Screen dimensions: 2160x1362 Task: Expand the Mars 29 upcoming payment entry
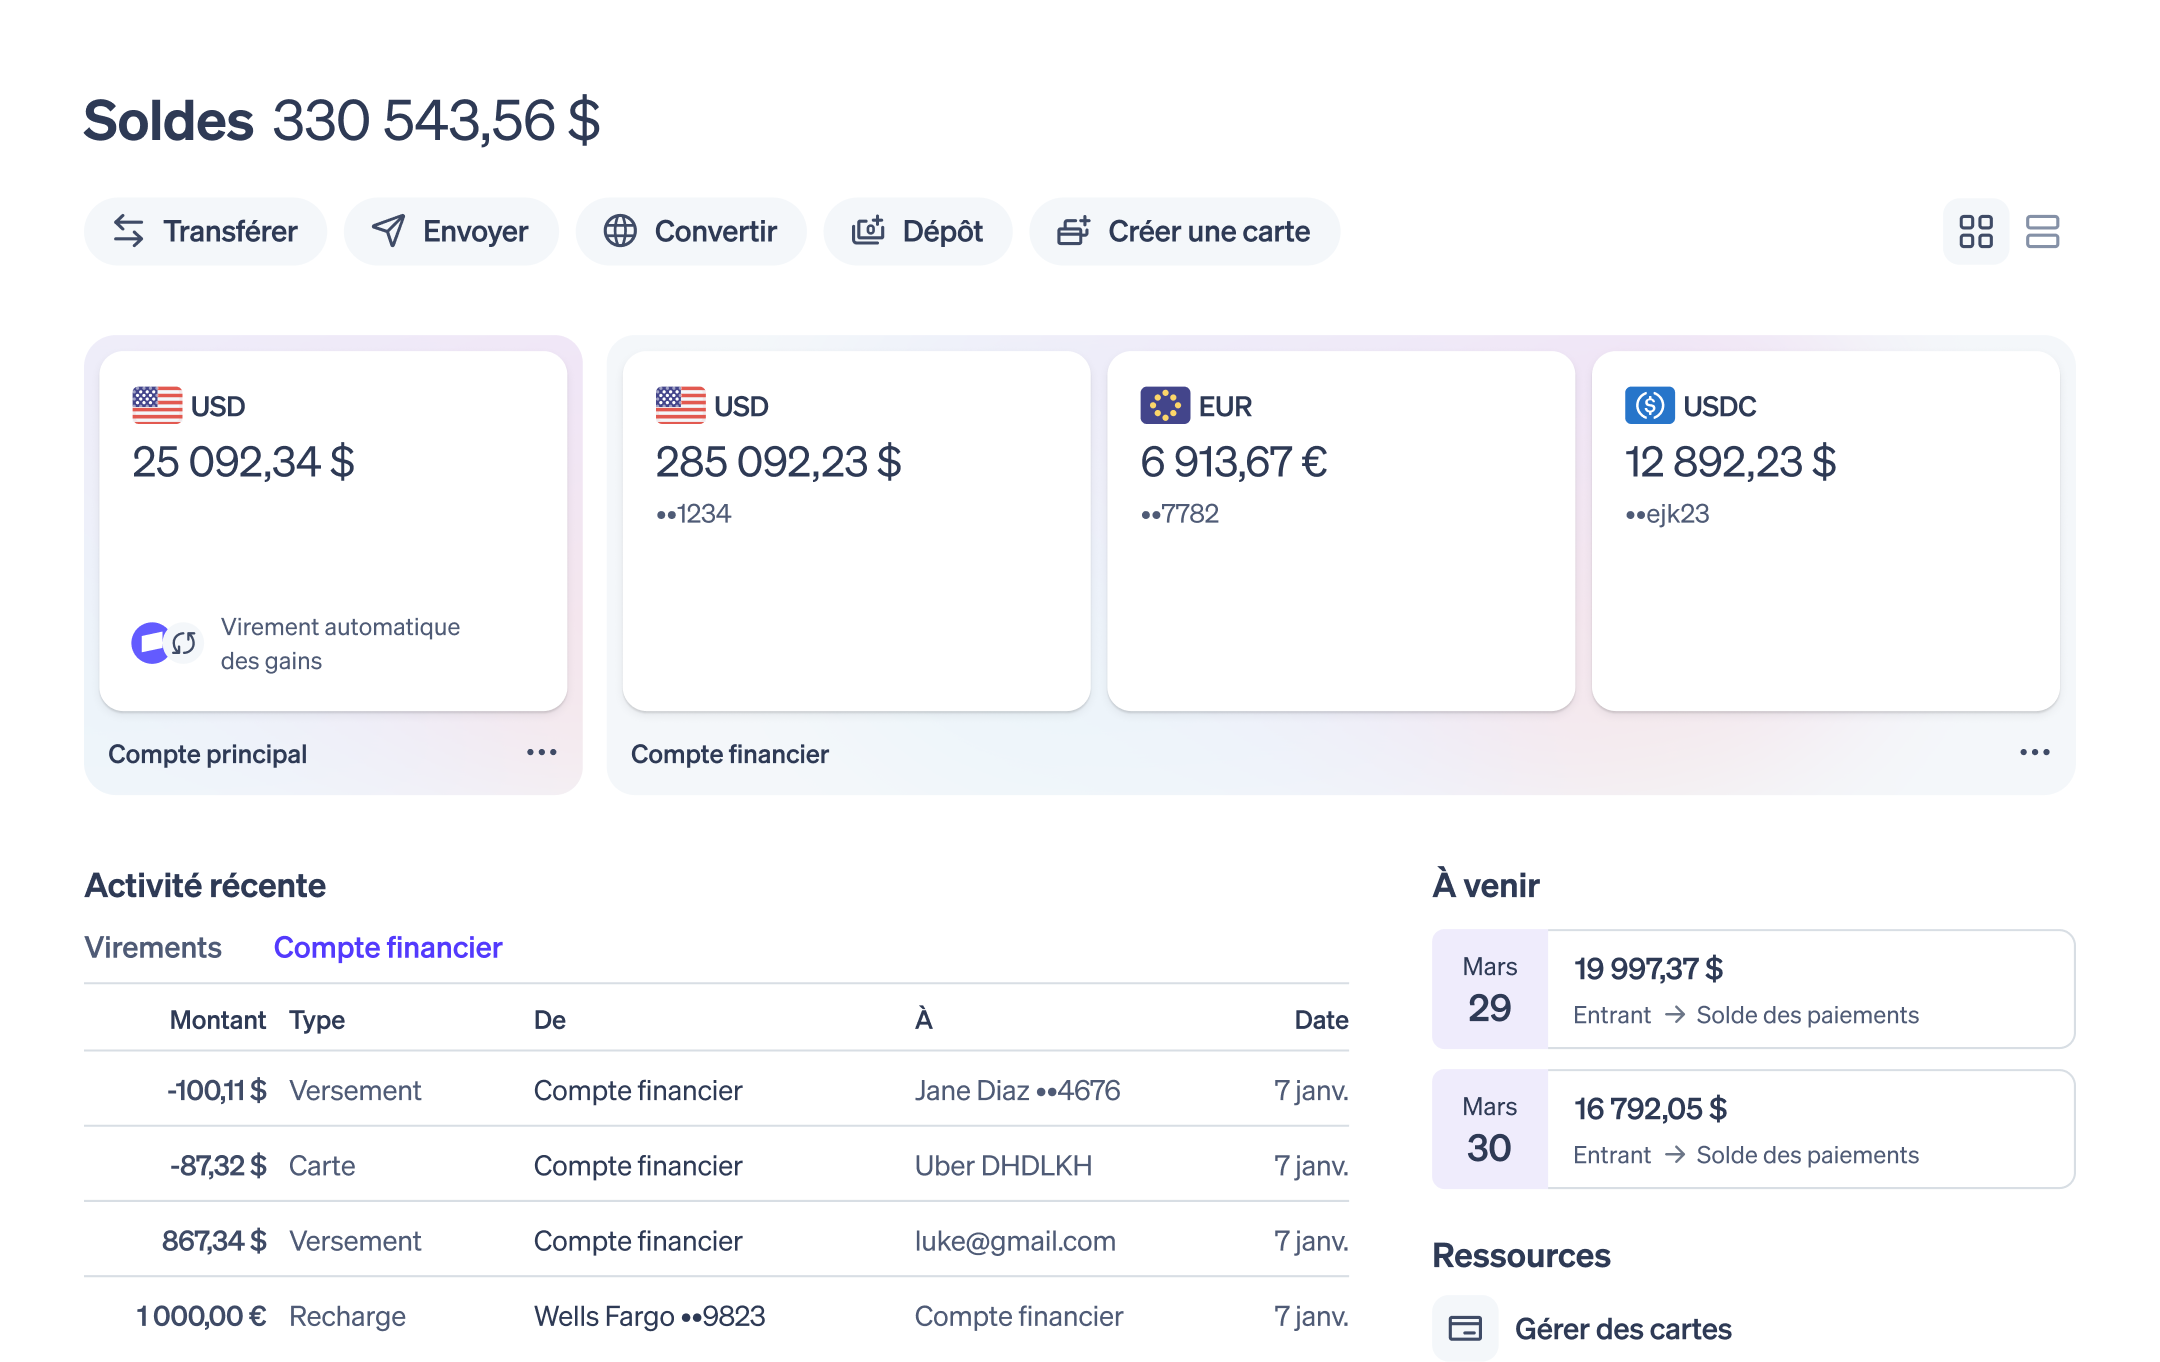[x=1752, y=989]
